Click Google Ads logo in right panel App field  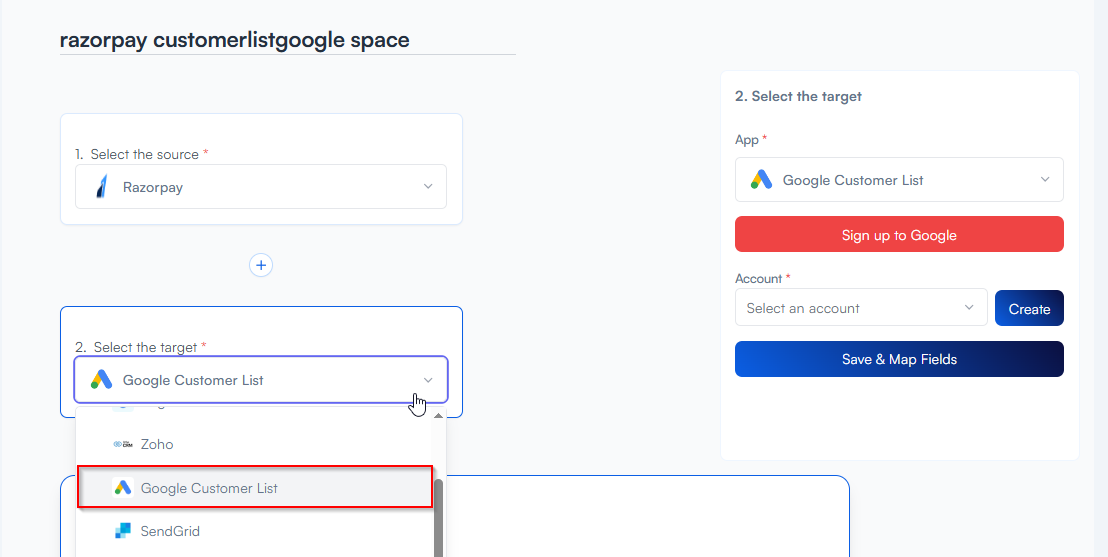[762, 180]
